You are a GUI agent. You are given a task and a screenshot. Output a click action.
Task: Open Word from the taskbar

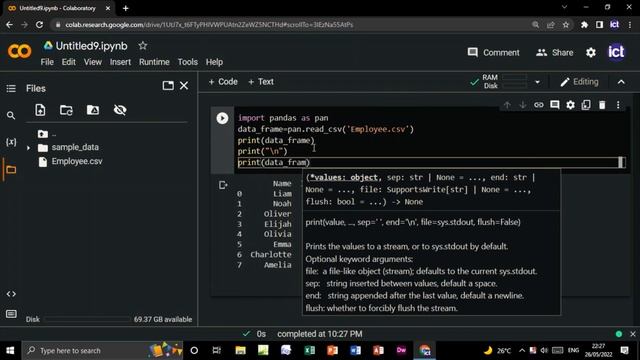tap(355, 351)
